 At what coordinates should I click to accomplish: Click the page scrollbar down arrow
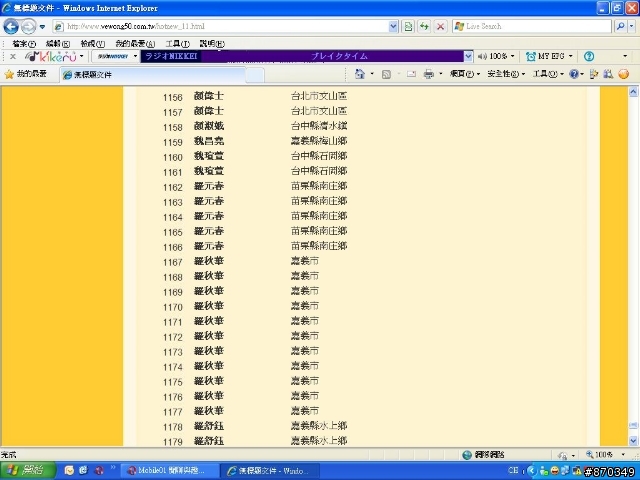click(633, 441)
